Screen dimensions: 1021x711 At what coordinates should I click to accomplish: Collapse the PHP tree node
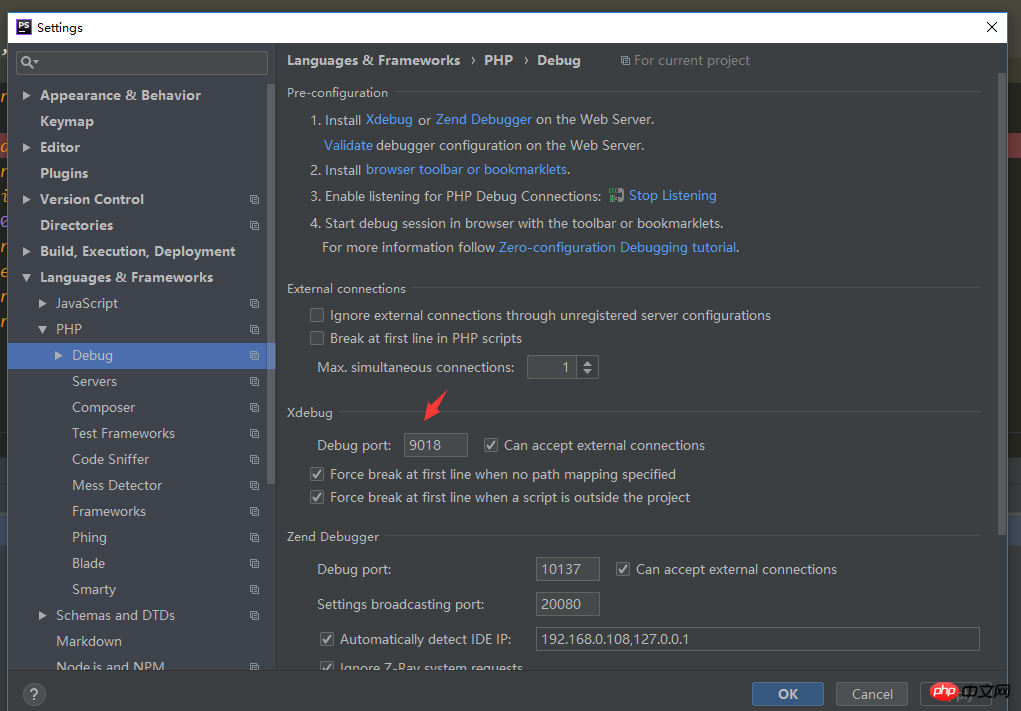point(42,329)
